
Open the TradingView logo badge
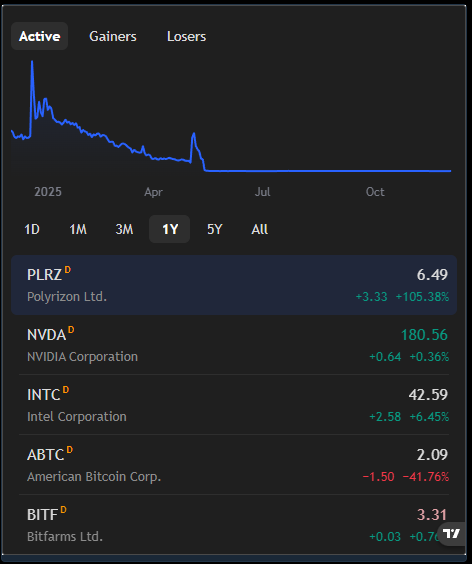tap(453, 533)
